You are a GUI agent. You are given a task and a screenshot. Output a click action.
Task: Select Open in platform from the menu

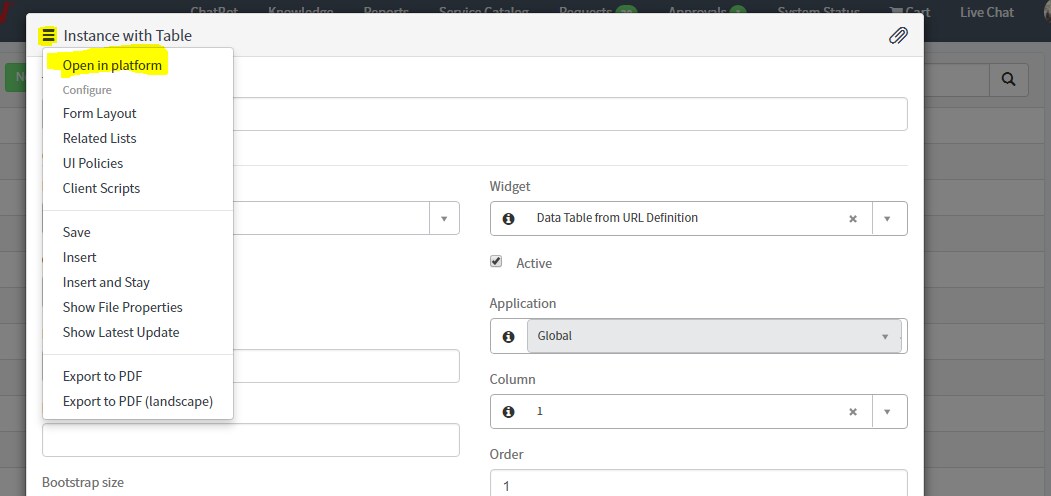point(112,65)
